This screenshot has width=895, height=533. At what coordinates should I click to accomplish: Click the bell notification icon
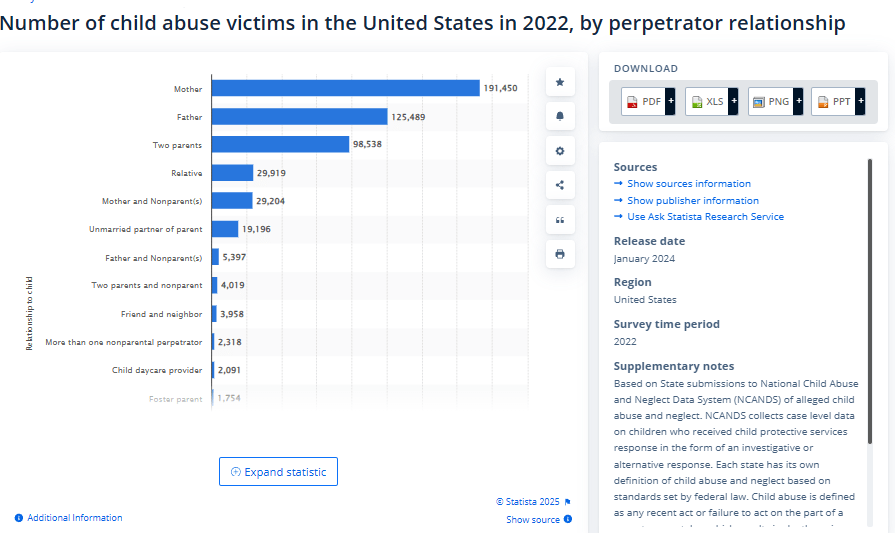(x=559, y=116)
